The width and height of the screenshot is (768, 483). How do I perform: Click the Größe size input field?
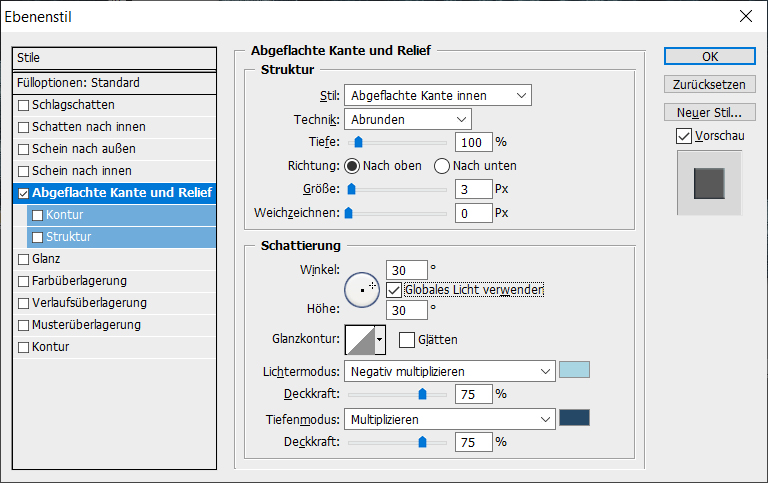pyautogui.click(x=473, y=188)
